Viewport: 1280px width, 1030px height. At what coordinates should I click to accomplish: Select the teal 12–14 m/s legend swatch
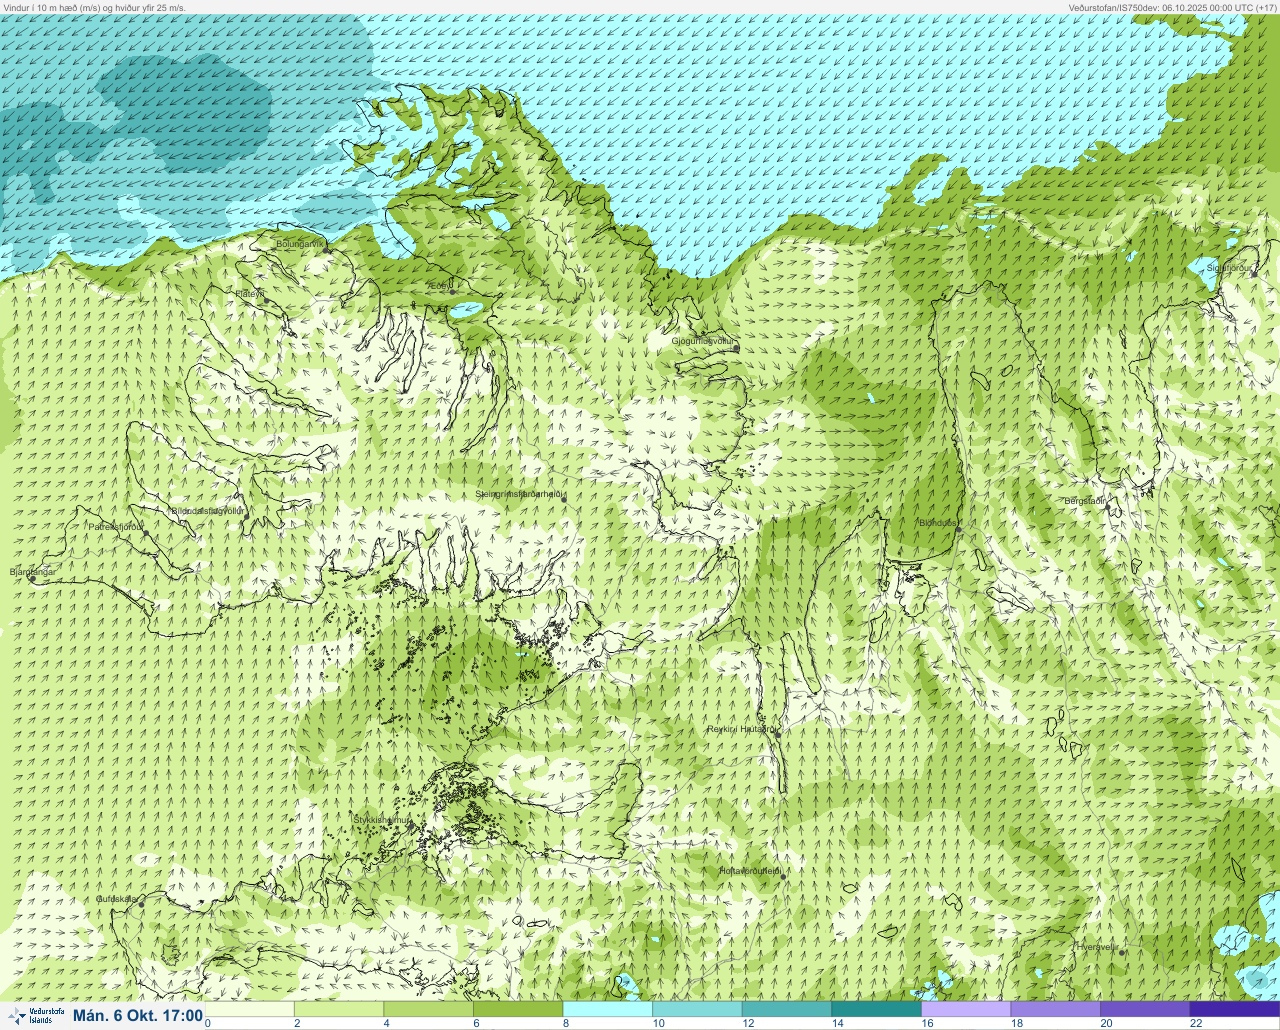(787, 1009)
